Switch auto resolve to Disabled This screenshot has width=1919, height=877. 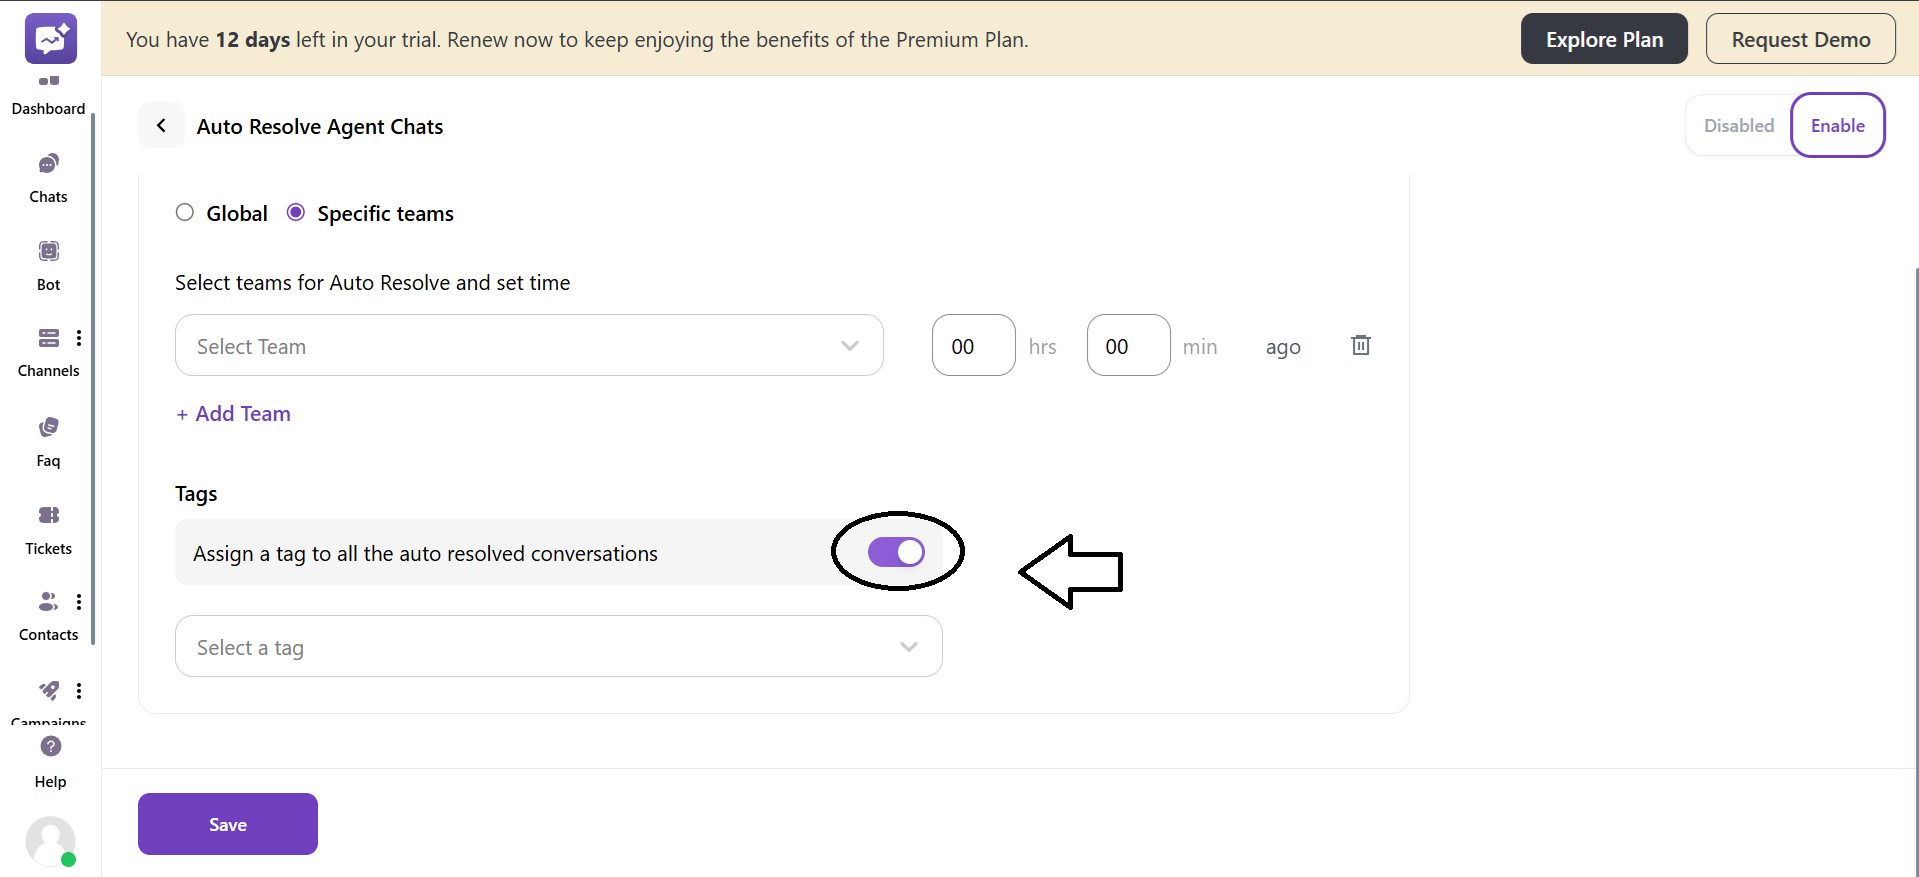click(1739, 126)
